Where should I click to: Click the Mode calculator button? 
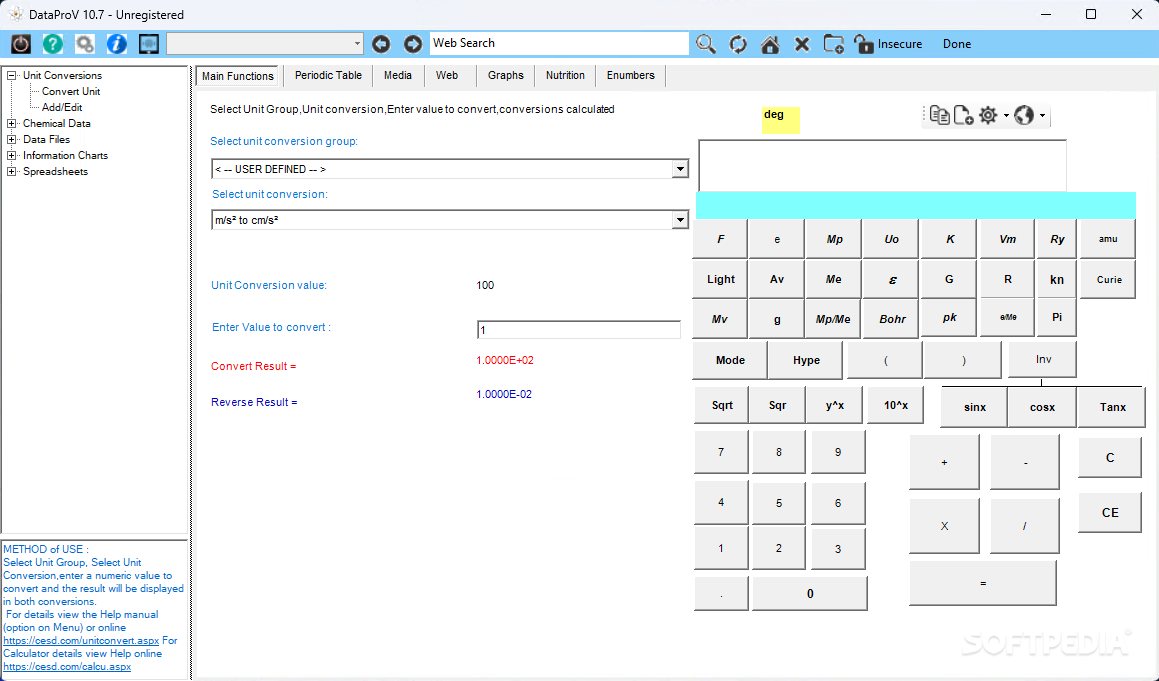[730, 360]
